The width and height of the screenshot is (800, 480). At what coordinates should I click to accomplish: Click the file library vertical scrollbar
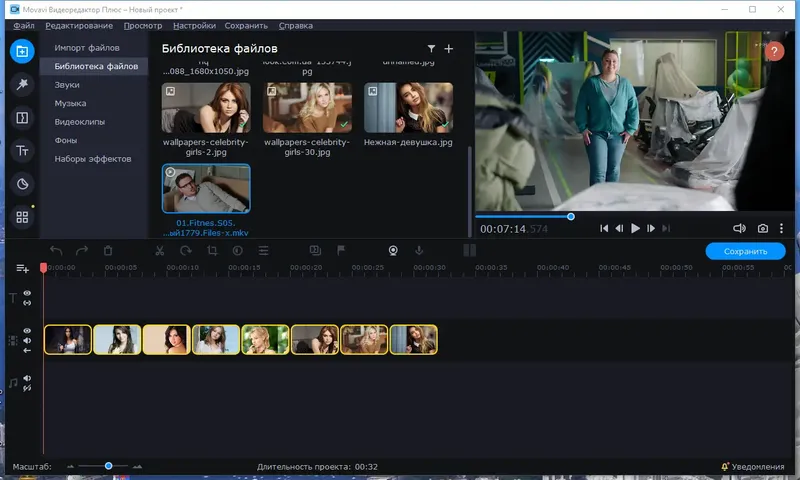tap(469, 191)
